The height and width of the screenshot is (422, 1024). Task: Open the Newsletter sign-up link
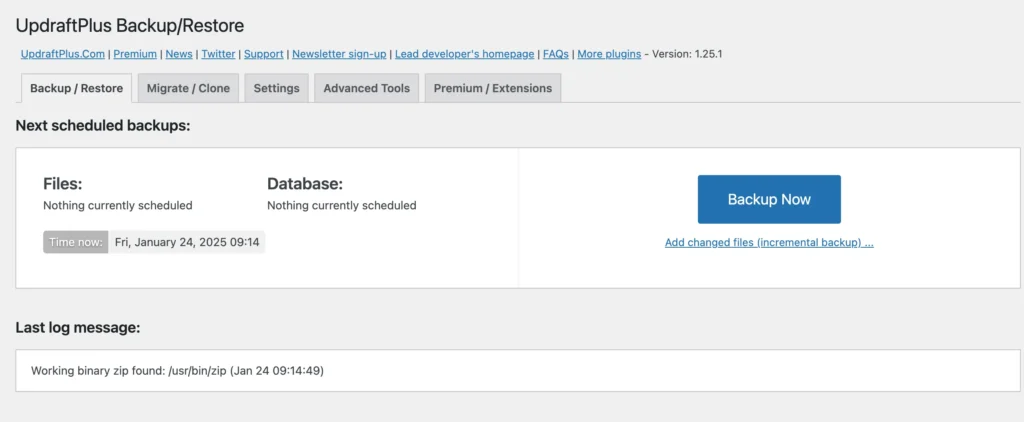point(339,54)
